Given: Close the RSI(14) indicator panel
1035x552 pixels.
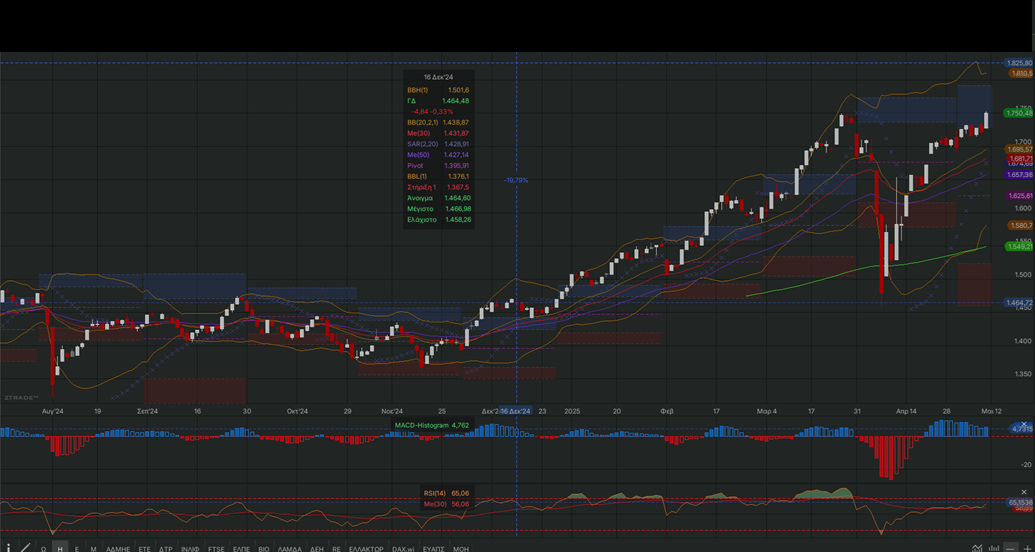Looking at the screenshot, I should [1024, 492].
